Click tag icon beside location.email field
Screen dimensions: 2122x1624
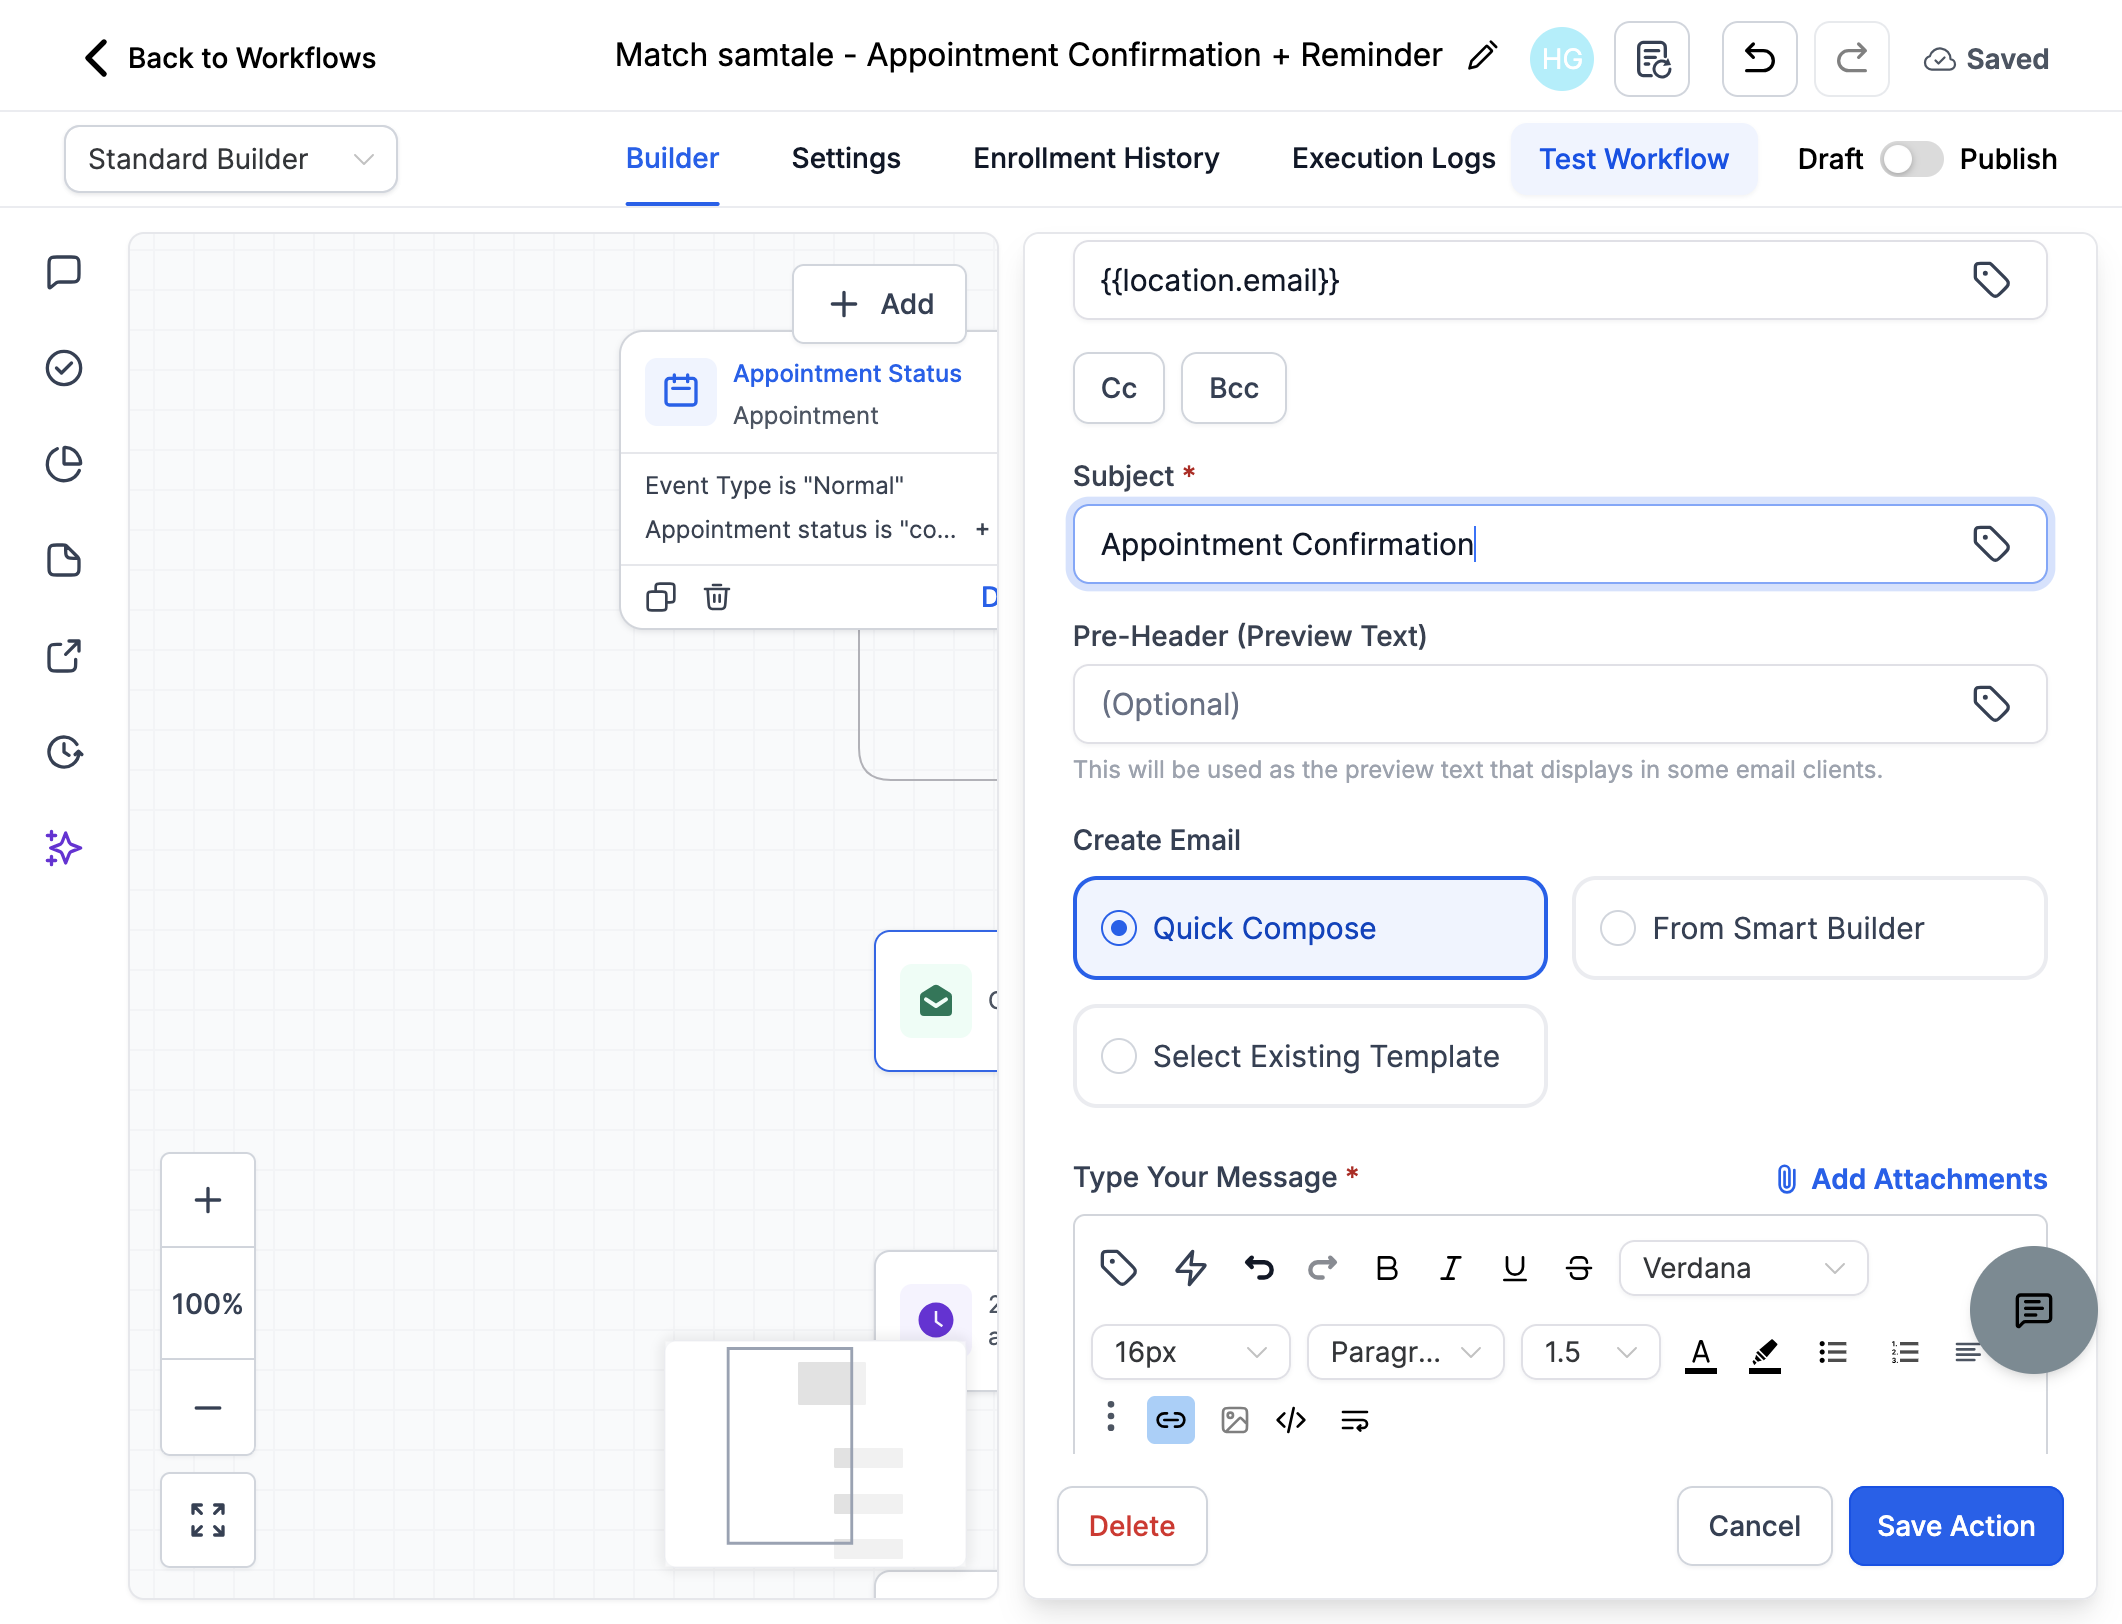(x=1991, y=280)
